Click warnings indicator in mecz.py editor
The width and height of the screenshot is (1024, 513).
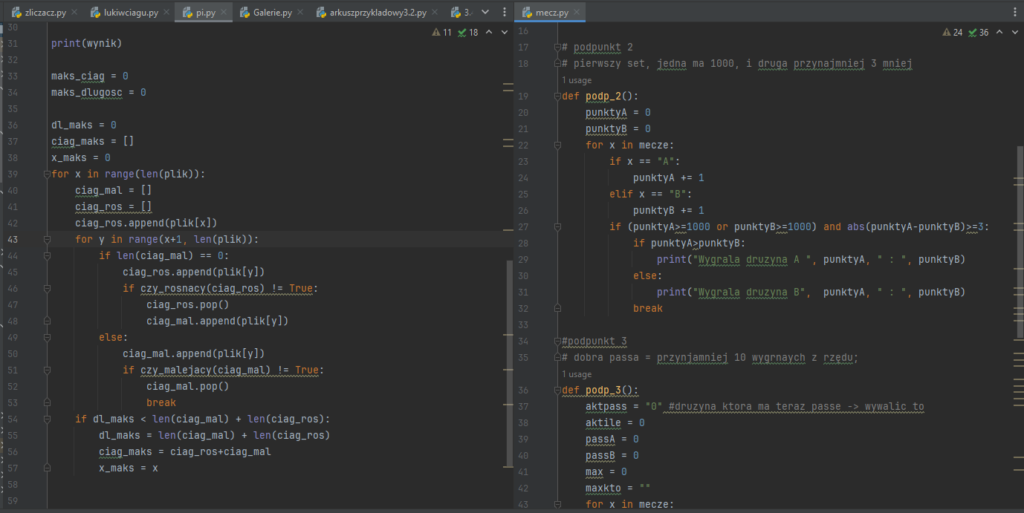click(x=952, y=33)
